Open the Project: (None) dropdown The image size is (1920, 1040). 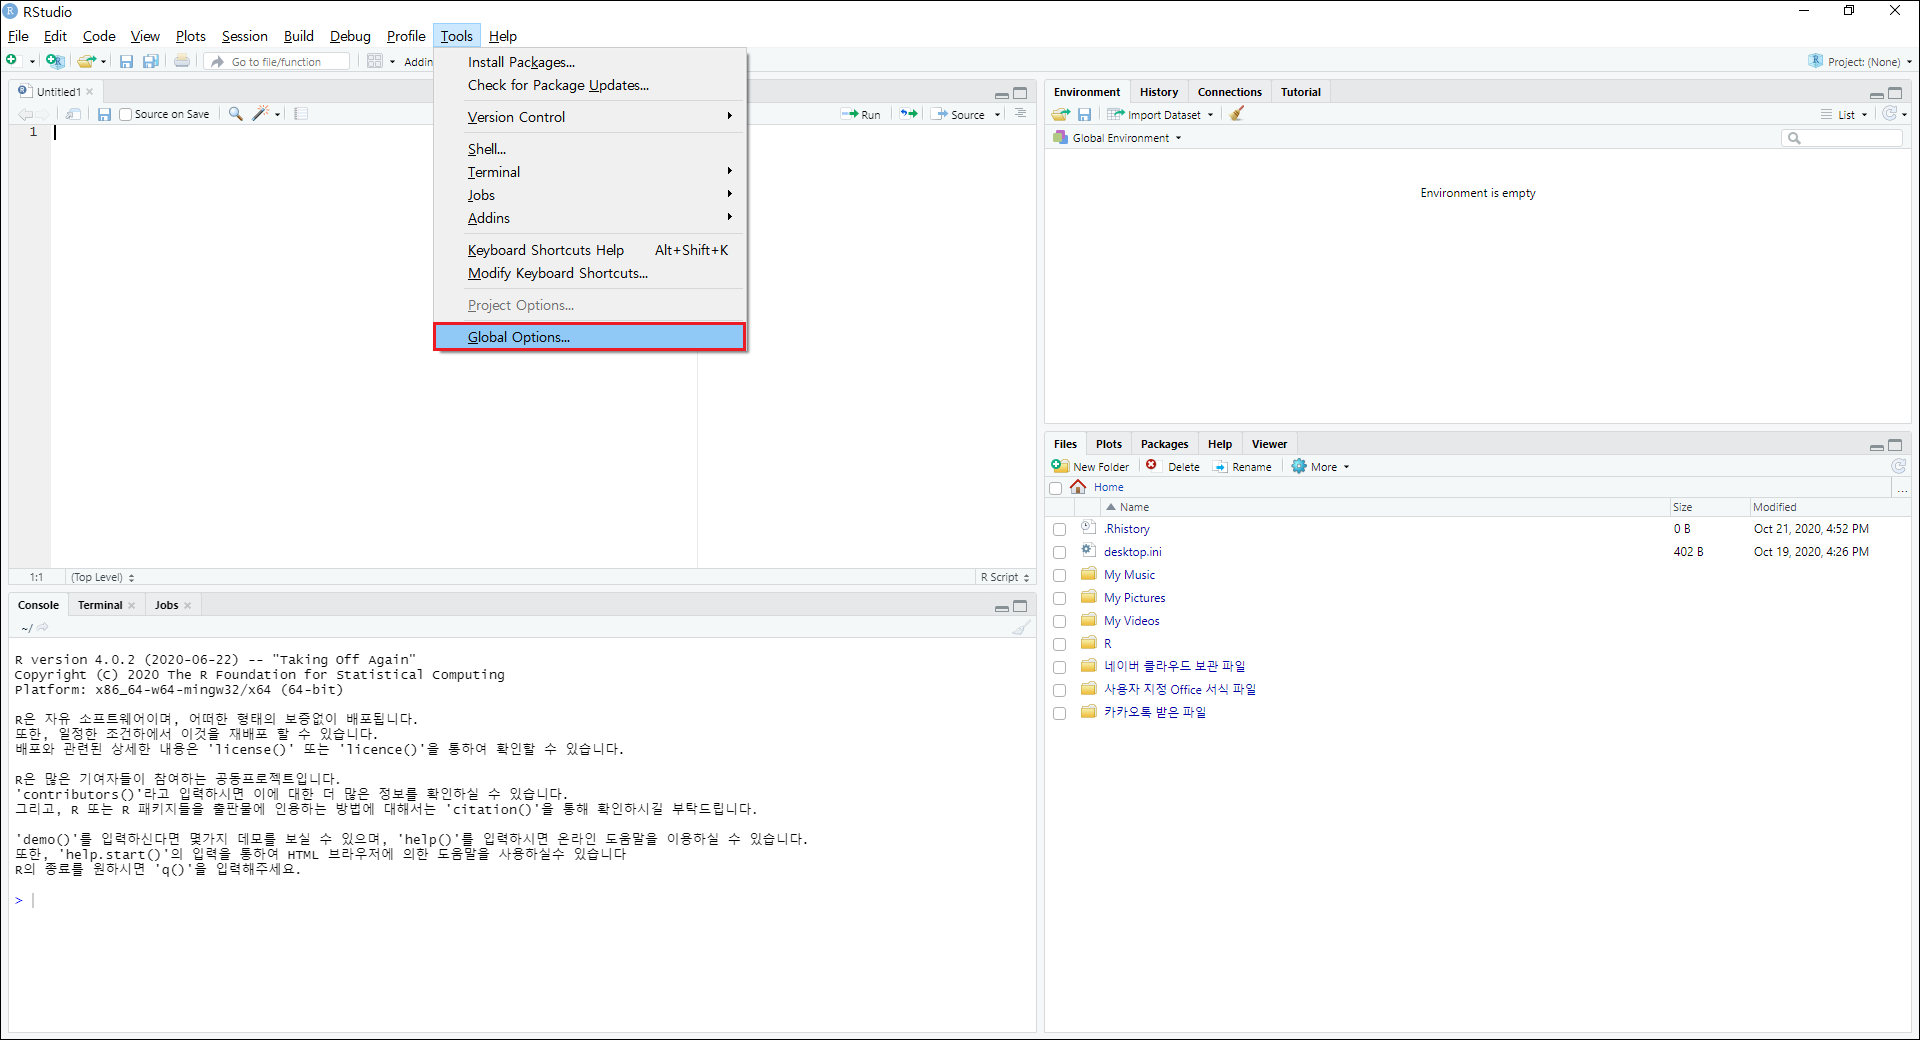click(1860, 61)
